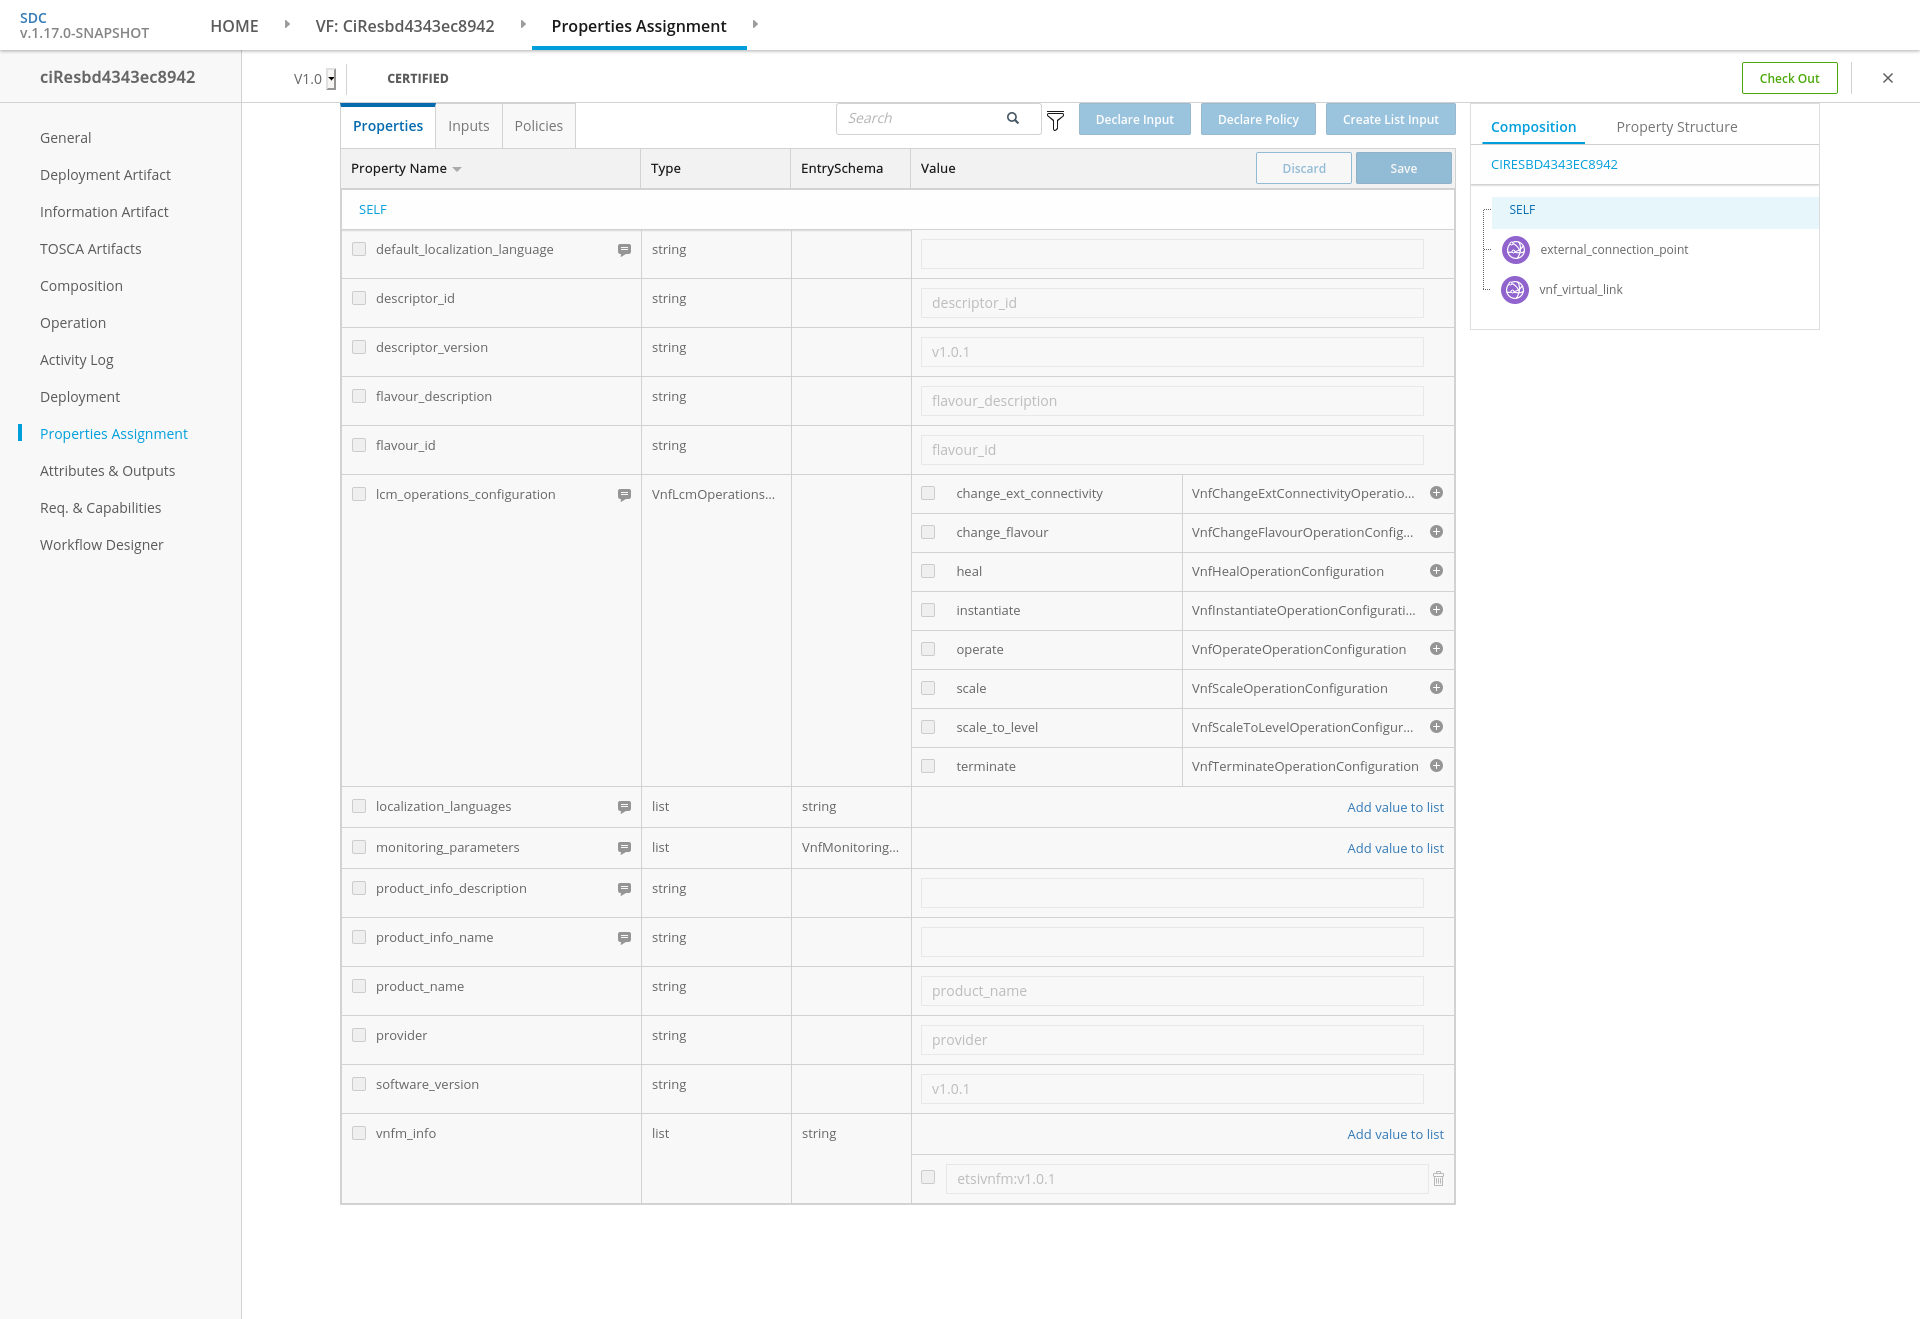This screenshot has width=1920, height=1319.
Task: Expand scale operation plus icon
Action: coord(1436,688)
